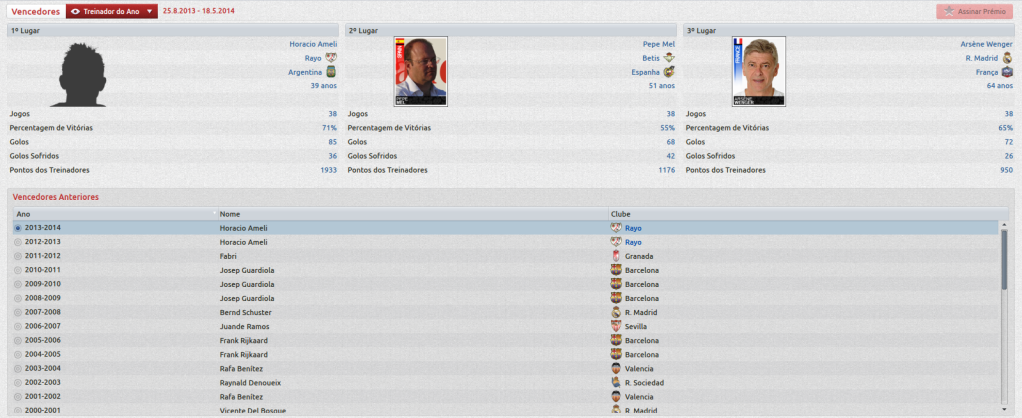
Task: Sort by the Clube column header
Action: [x=808, y=214]
